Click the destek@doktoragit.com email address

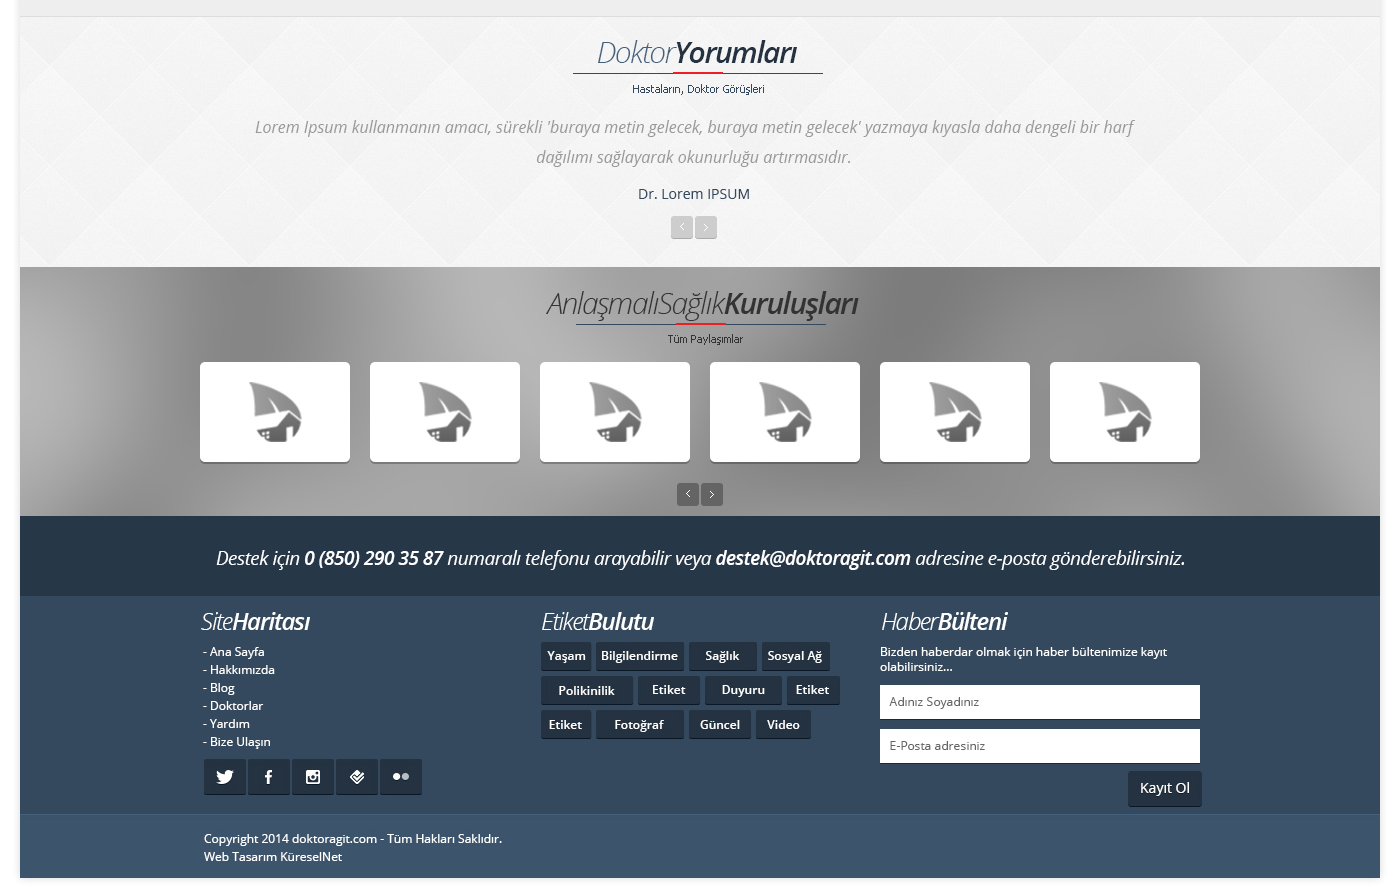click(813, 558)
